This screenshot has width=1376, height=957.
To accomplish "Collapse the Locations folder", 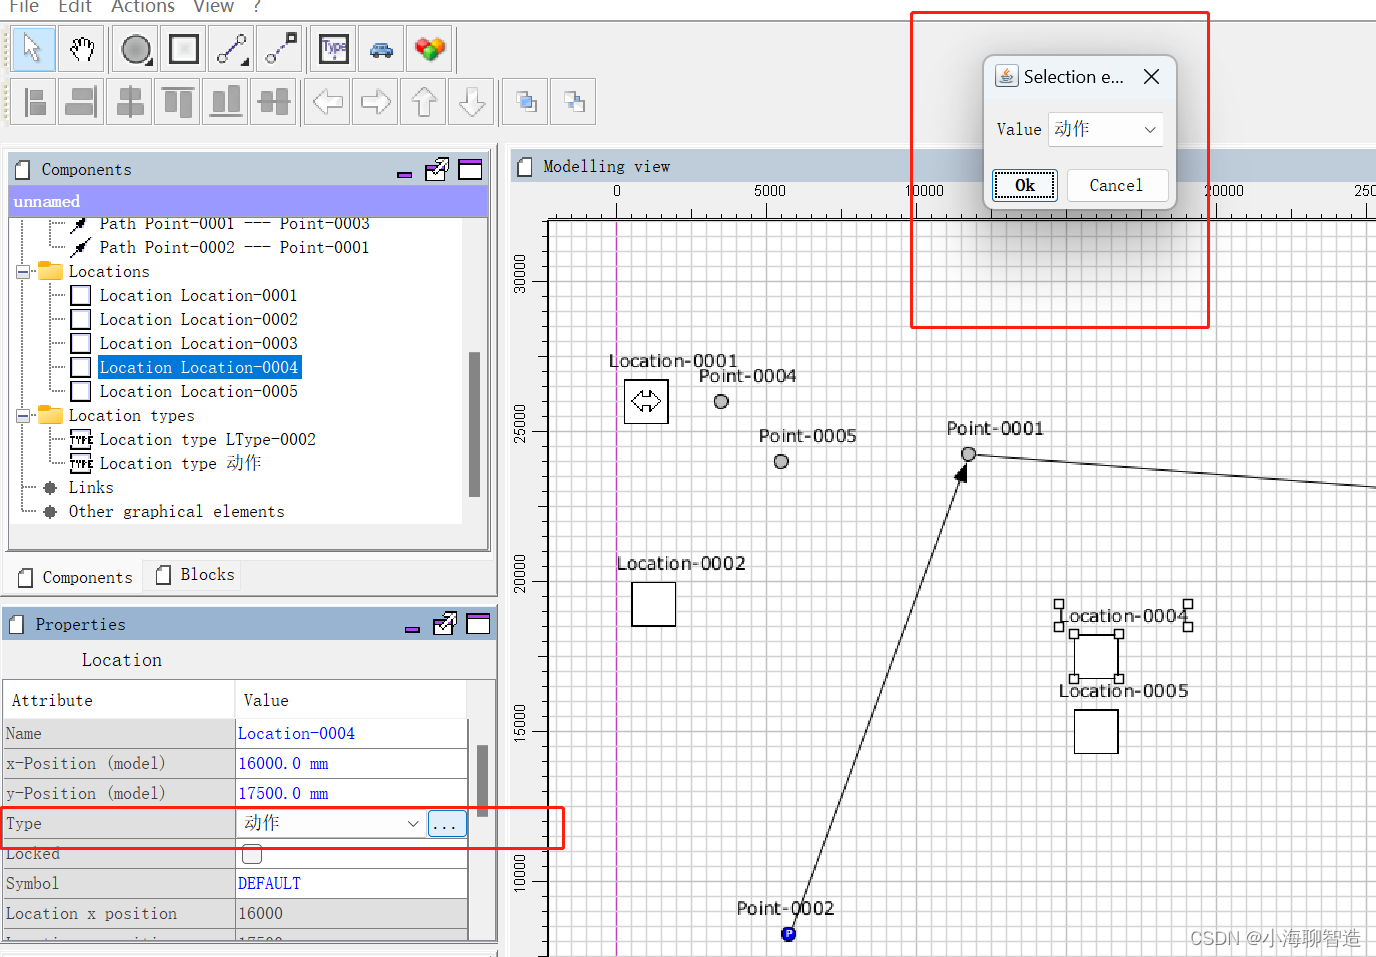I will 23,272.
